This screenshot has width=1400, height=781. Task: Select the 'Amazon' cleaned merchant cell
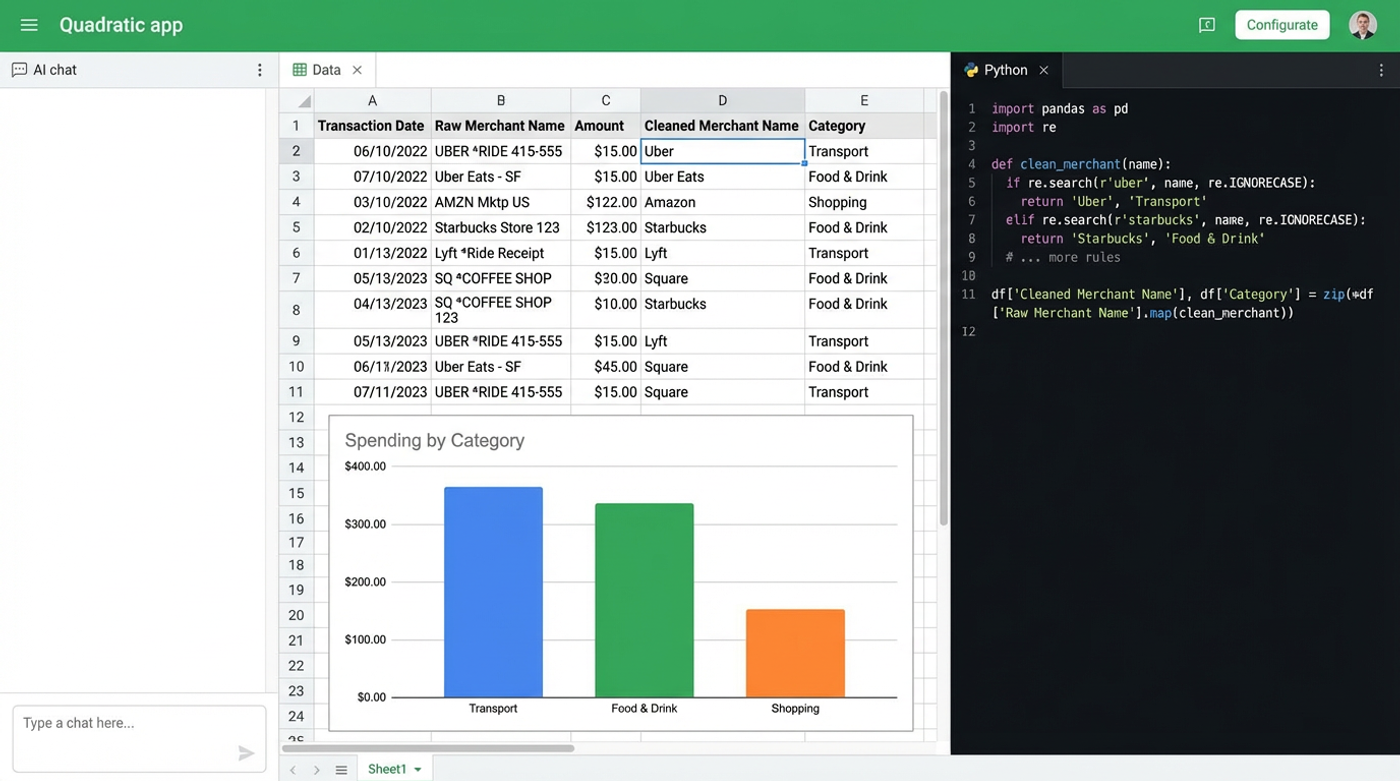point(722,202)
